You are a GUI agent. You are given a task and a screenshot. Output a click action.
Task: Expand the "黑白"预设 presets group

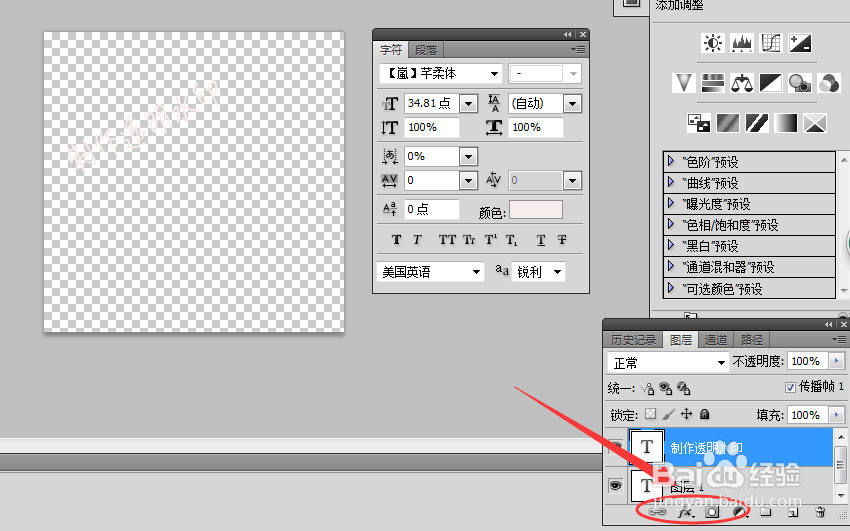pyautogui.click(x=671, y=245)
